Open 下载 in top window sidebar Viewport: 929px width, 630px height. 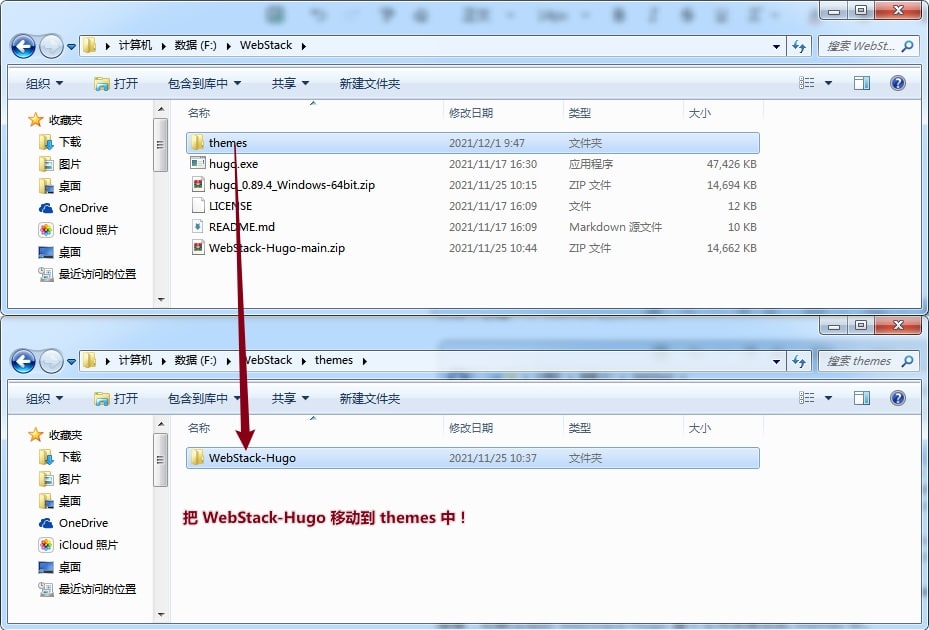tap(60, 142)
